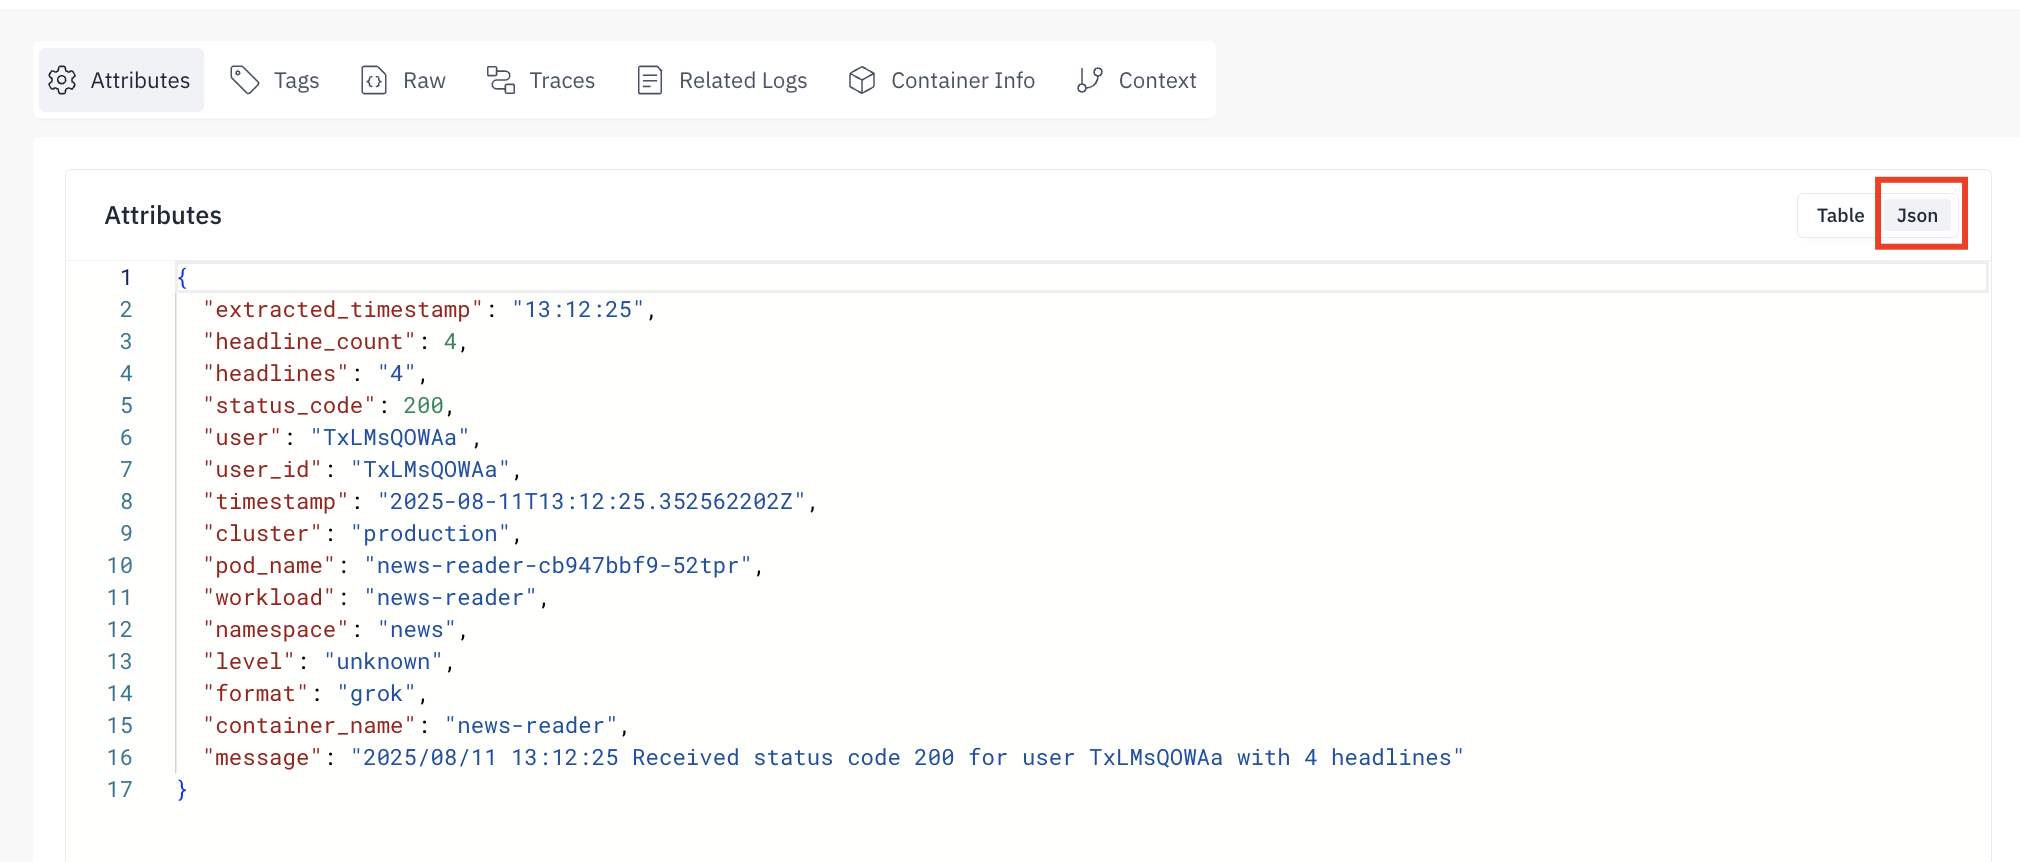The height and width of the screenshot is (862, 2020).
Task: Click the closing brace on line 17
Action: coord(182,790)
